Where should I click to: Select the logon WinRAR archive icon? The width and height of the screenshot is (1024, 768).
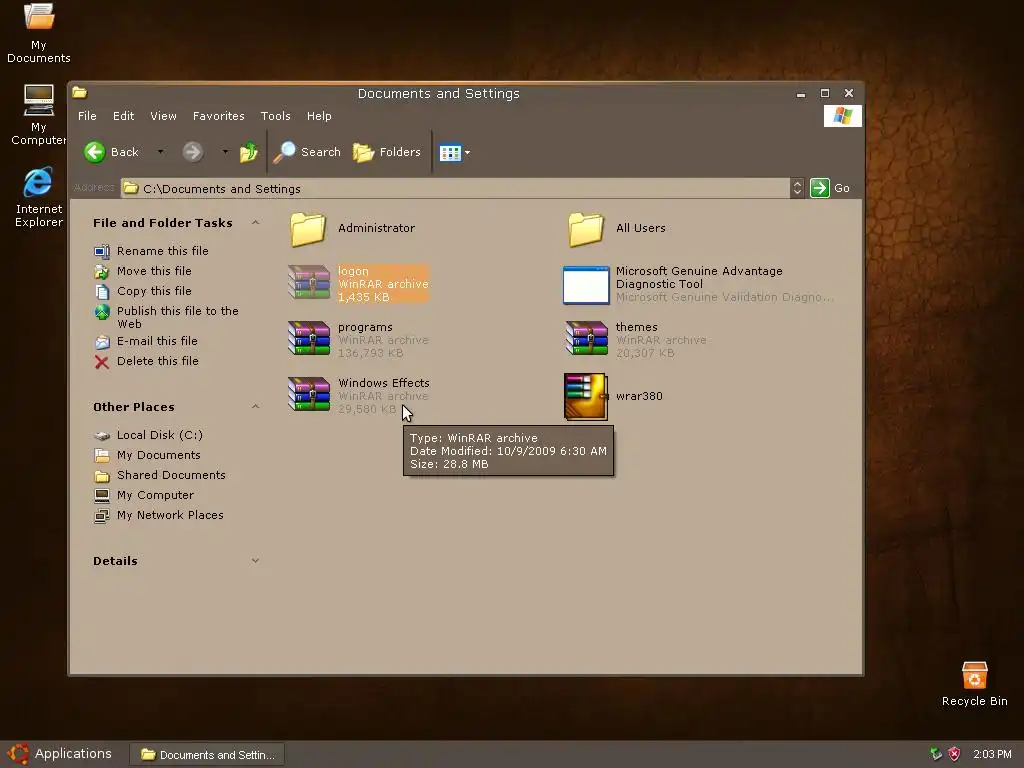(309, 283)
